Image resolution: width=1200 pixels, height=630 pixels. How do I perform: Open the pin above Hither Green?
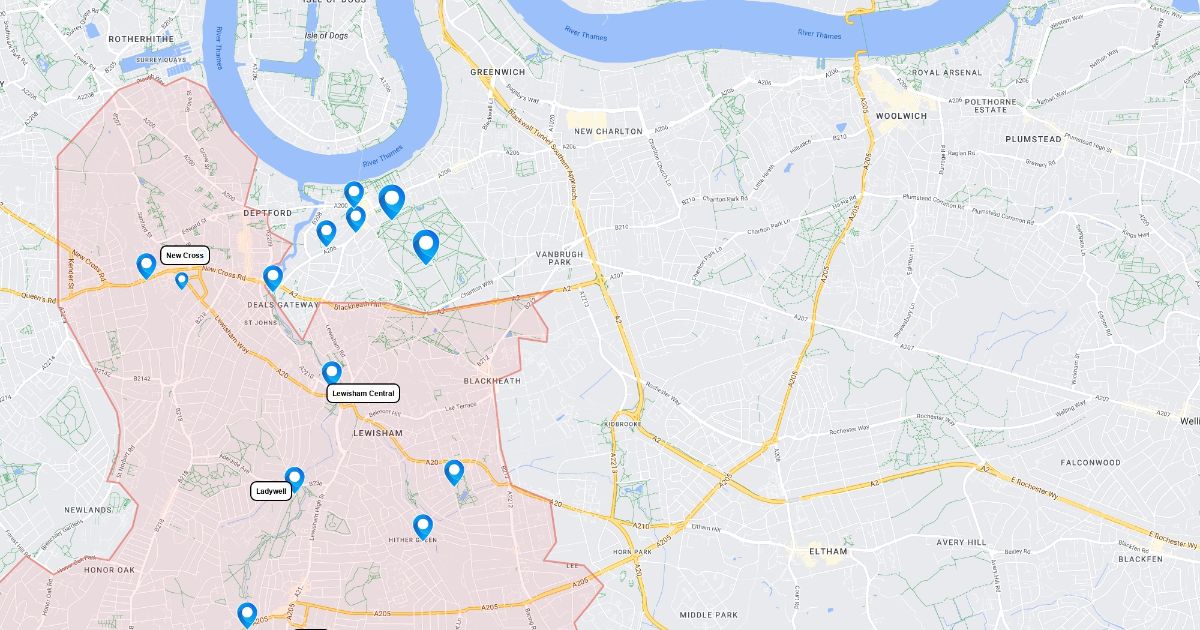423,527
